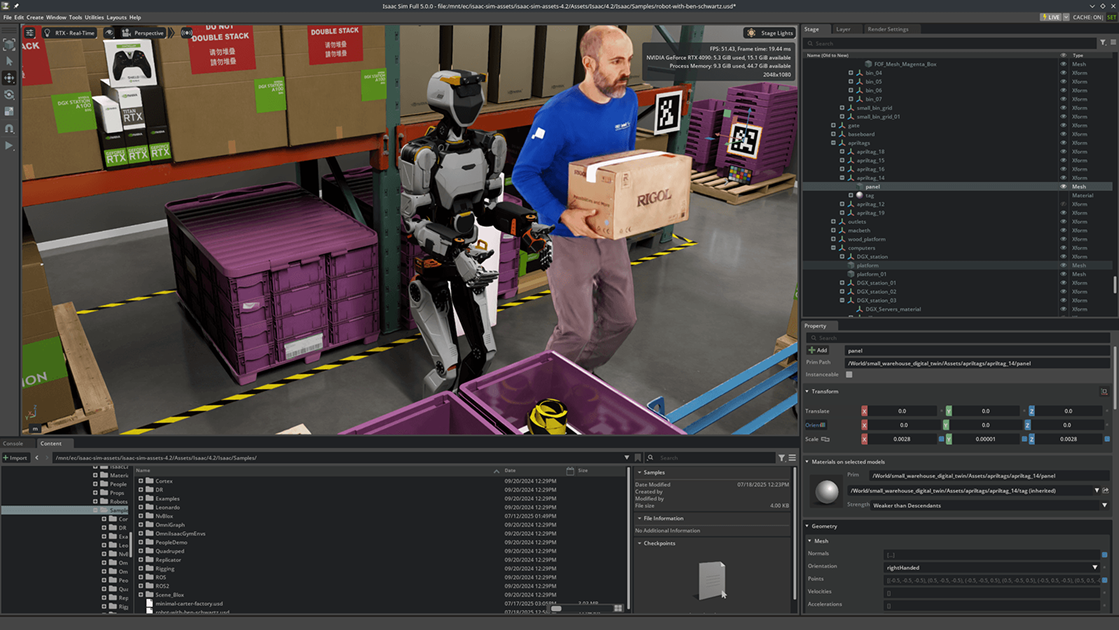Expand the Robots folder in tree
The height and width of the screenshot is (630, 1119).
pos(95,502)
